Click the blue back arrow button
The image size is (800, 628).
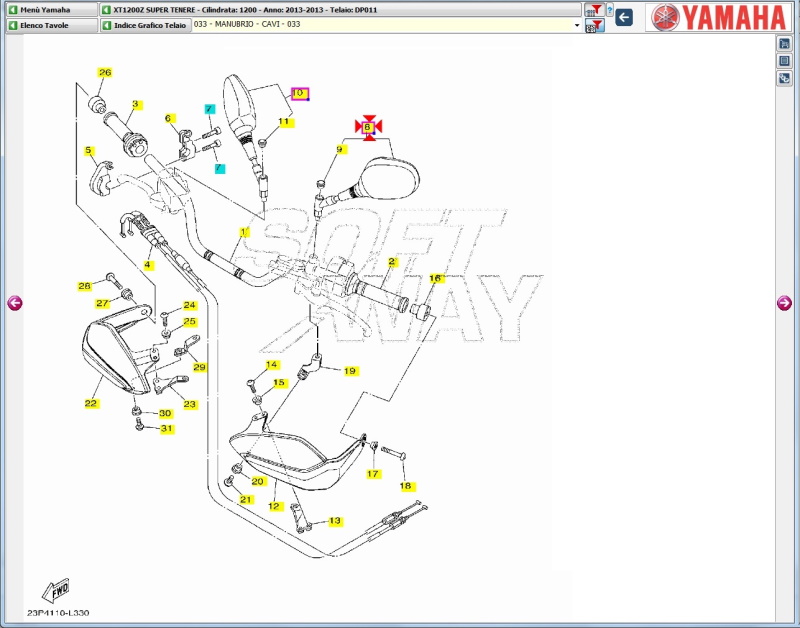[x=624, y=17]
